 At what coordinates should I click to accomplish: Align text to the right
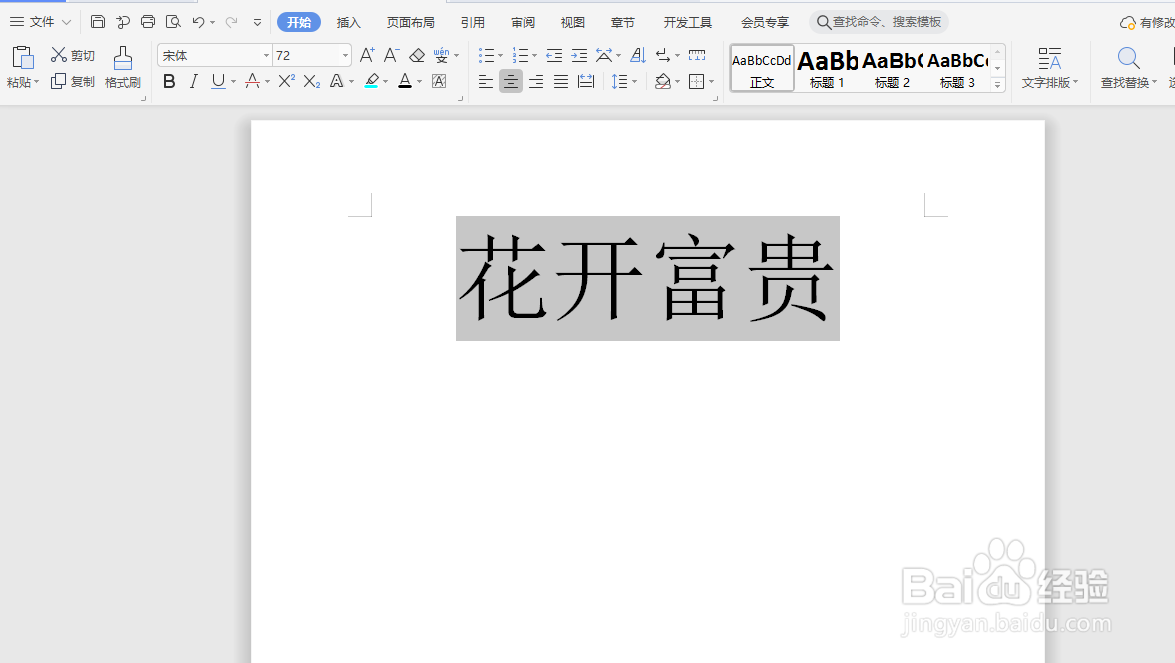pos(536,81)
